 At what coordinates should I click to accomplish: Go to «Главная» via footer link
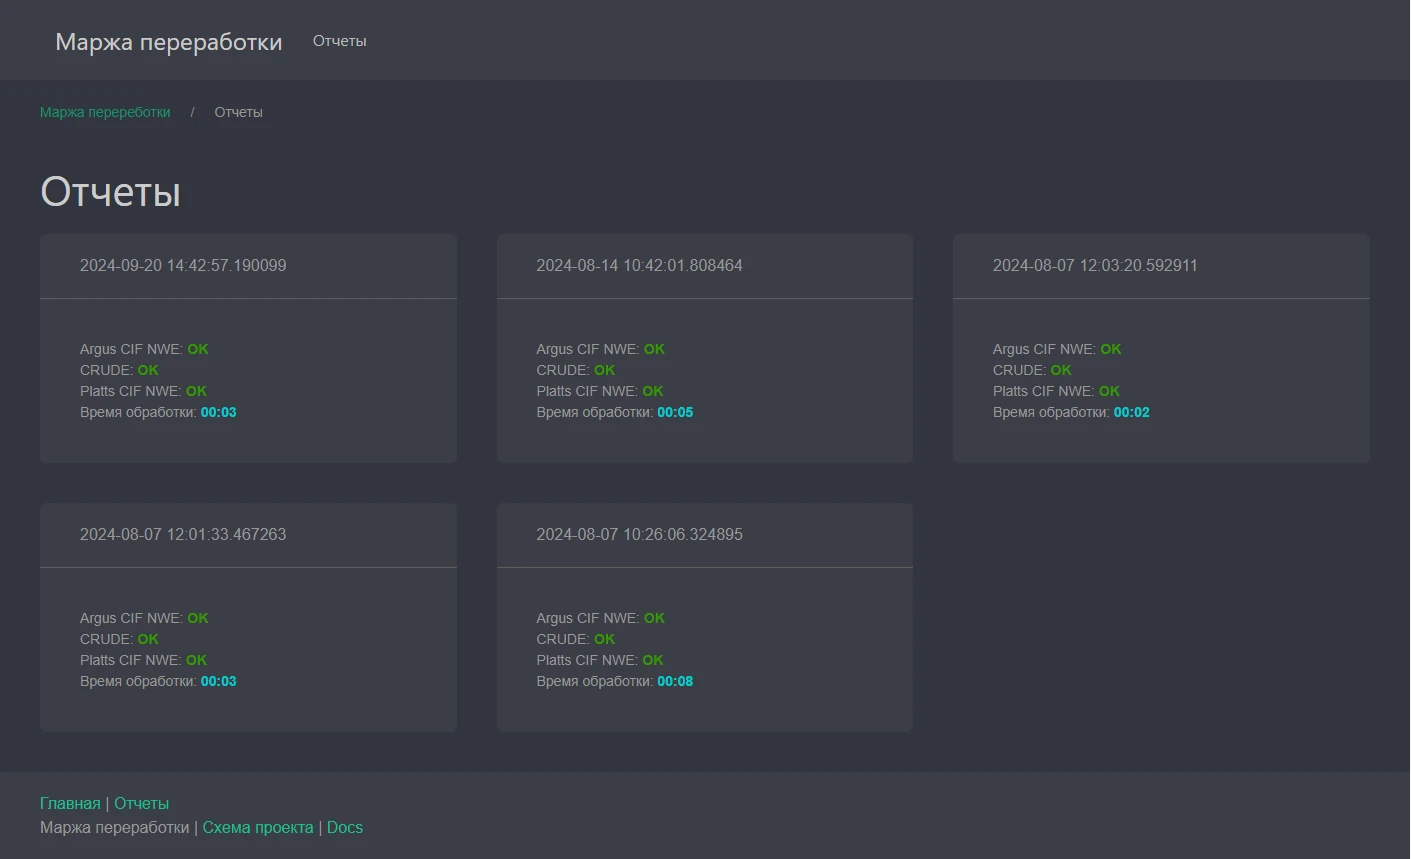pyautogui.click(x=70, y=804)
